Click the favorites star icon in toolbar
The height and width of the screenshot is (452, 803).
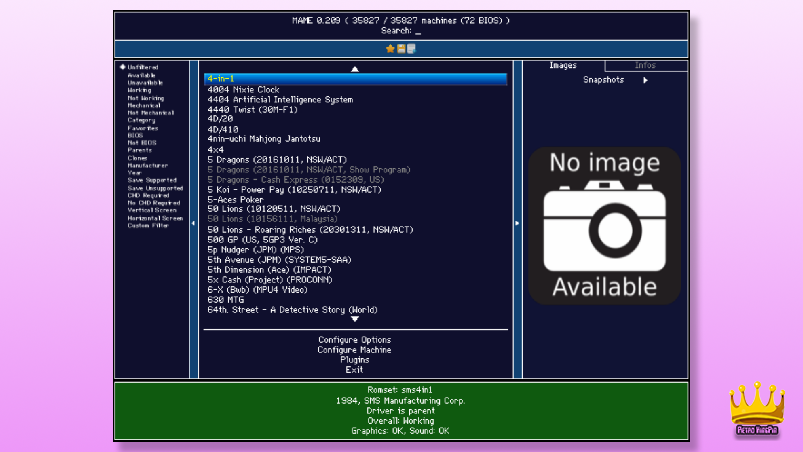point(390,49)
